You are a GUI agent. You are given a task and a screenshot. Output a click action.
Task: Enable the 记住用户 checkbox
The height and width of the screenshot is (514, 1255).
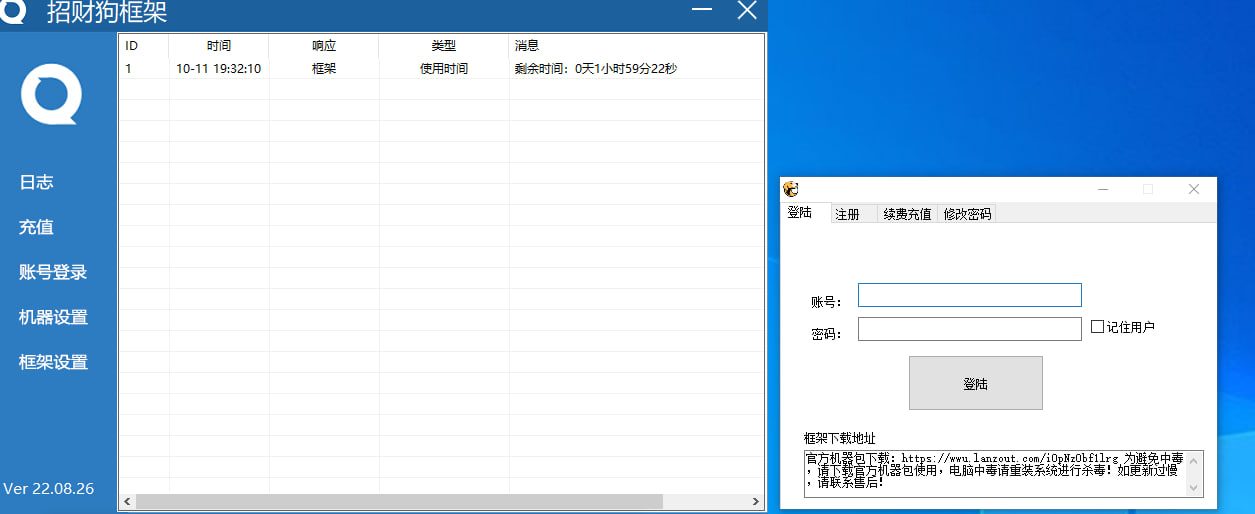pos(1097,326)
